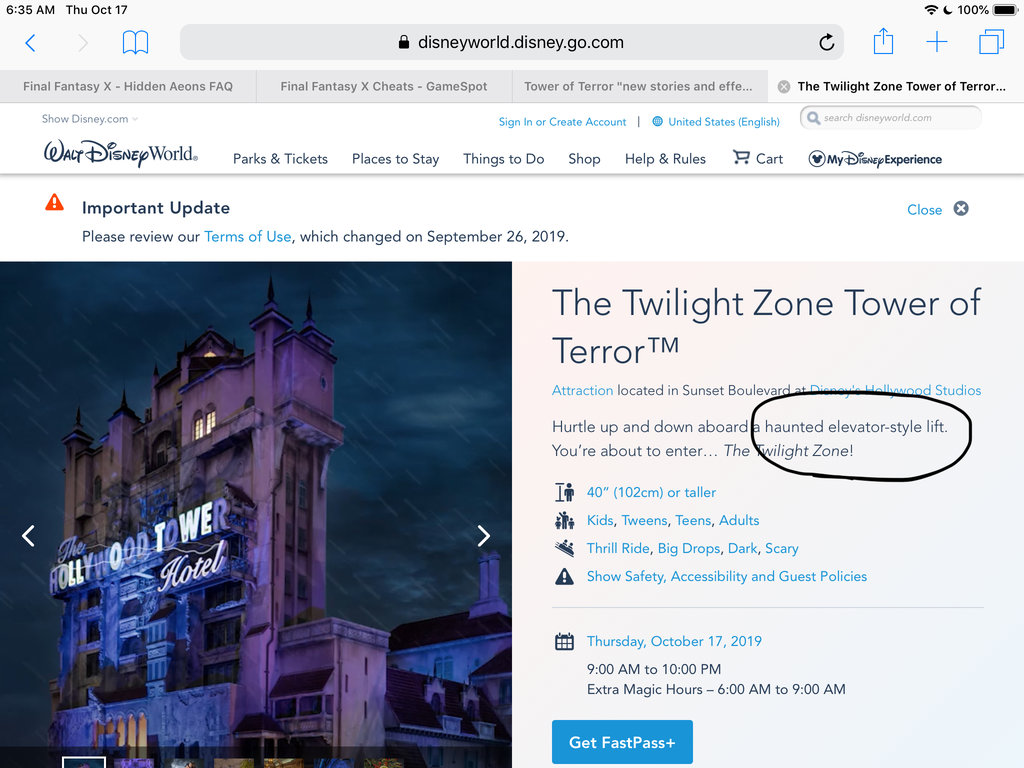Viewport: 1024px width, 768px height.
Task: Dismiss the update with the X circle icon
Action: click(961, 208)
